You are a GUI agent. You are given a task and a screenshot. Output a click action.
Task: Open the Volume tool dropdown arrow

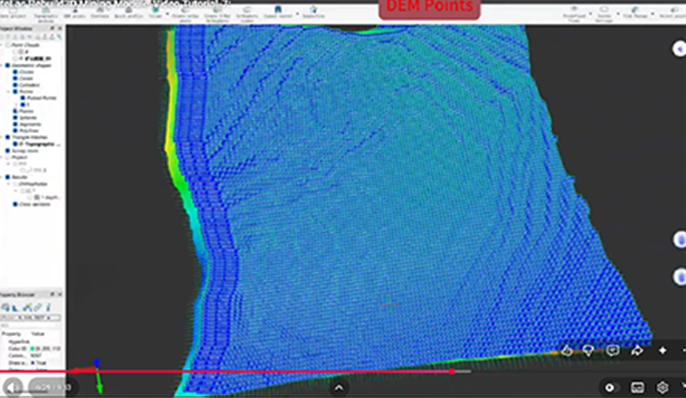click(x=167, y=14)
